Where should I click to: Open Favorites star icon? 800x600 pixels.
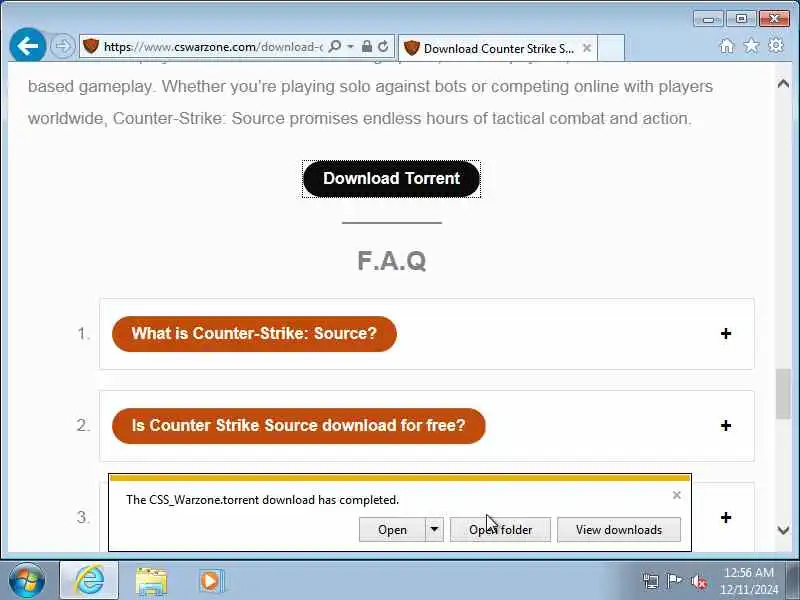tap(751, 46)
